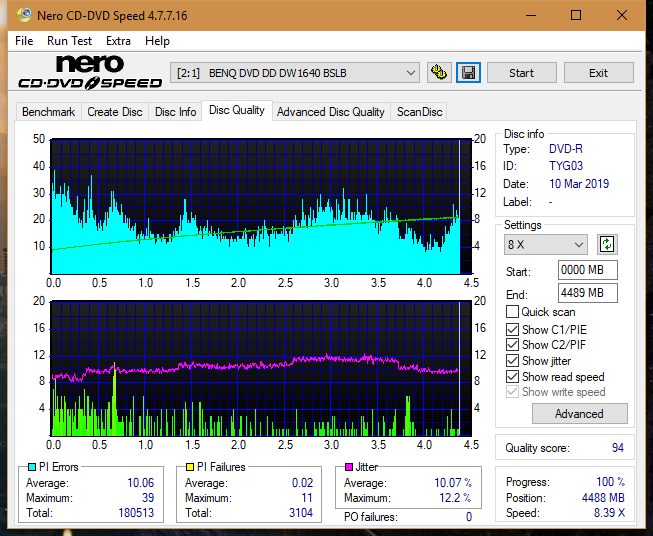Maximize the Nero window
Screen dimensions: 653x536
tap(576, 15)
